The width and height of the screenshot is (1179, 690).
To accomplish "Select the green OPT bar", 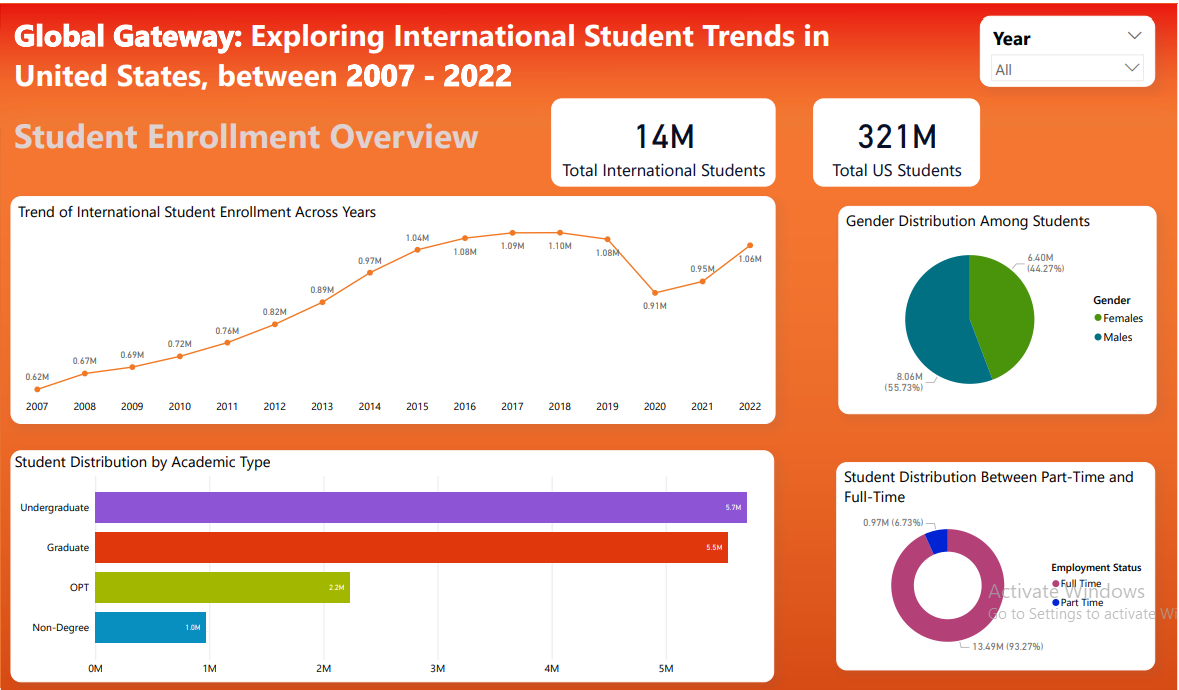I will coord(222,587).
